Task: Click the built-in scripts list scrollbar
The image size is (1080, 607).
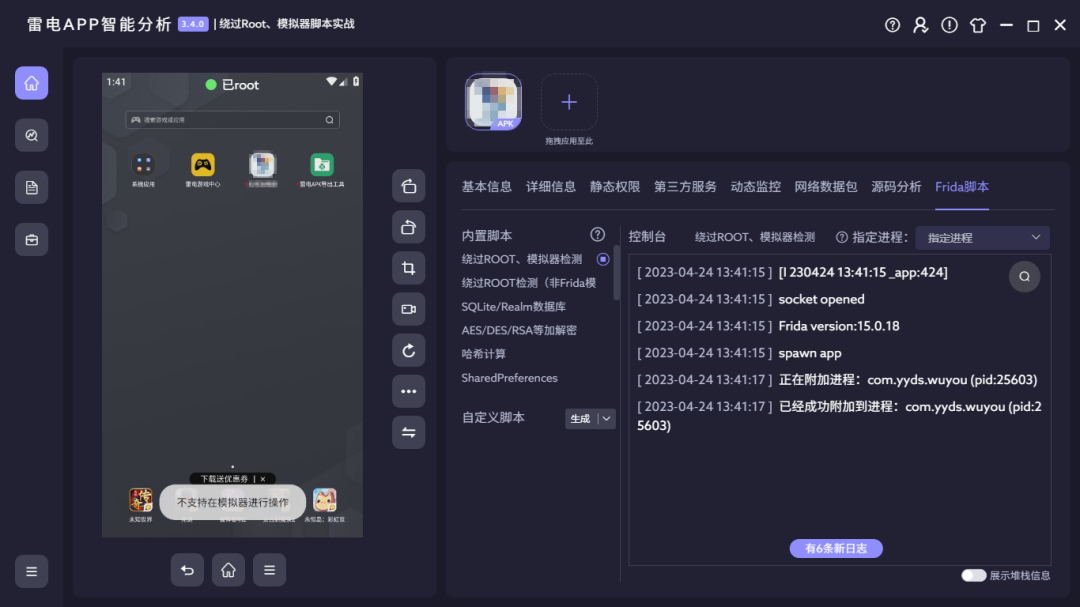Action: pos(616,274)
